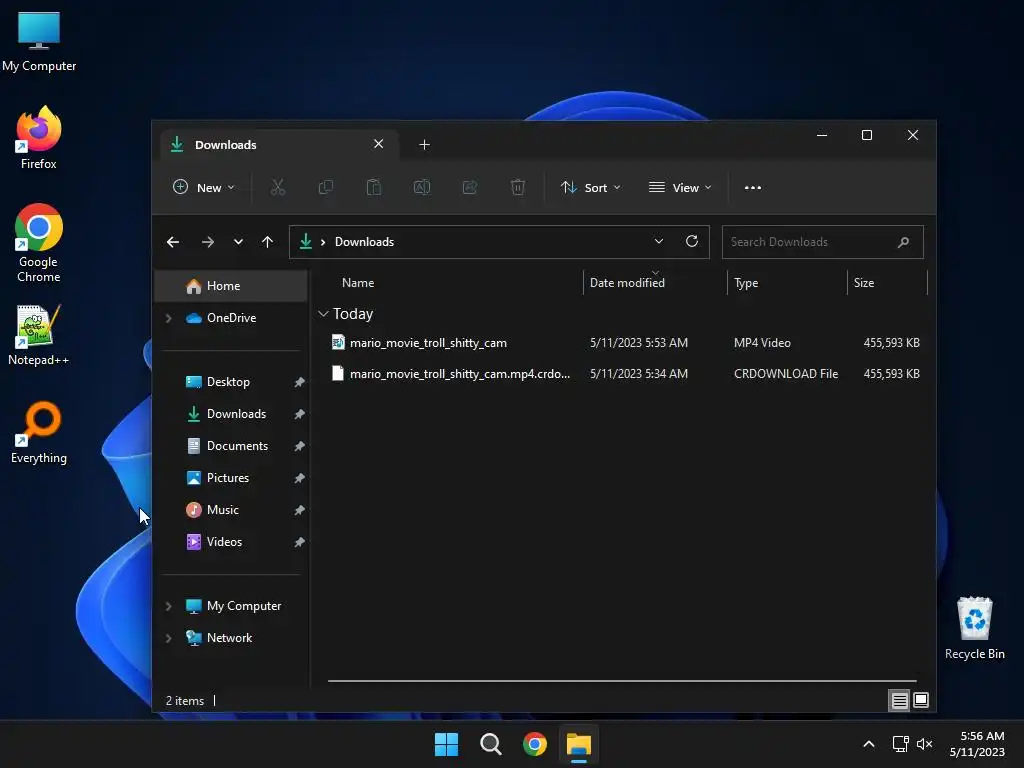Click the muted volume icon in tray
The height and width of the screenshot is (768, 1024).
point(925,744)
